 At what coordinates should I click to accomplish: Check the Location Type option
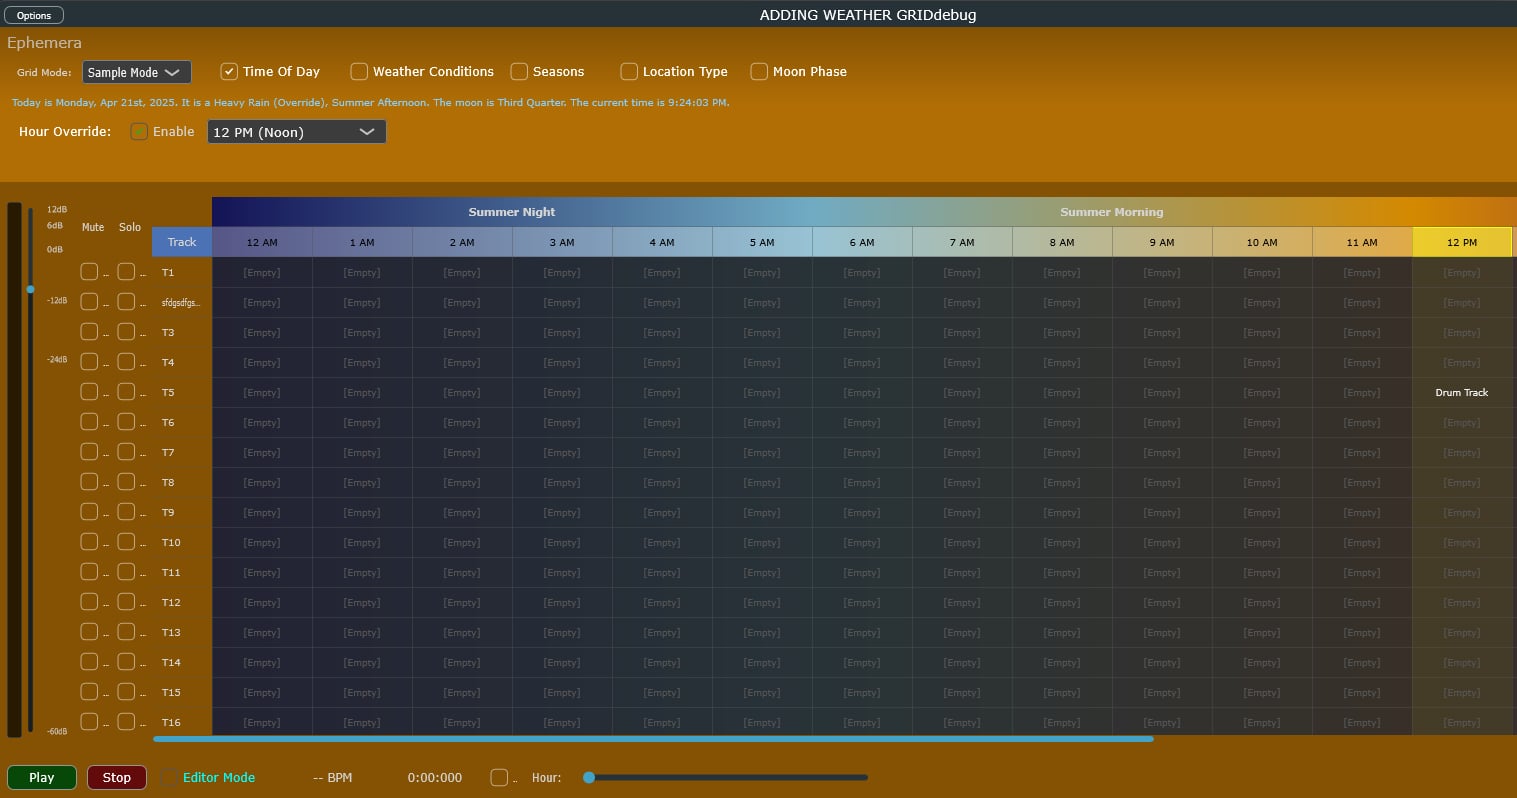point(629,71)
